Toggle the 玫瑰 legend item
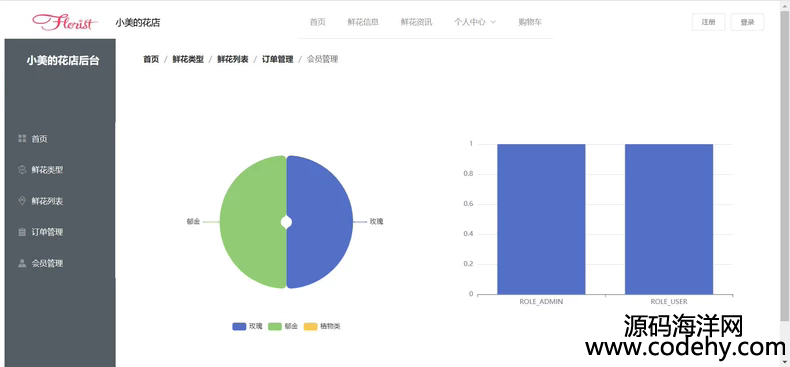 pyautogui.click(x=247, y=326)
